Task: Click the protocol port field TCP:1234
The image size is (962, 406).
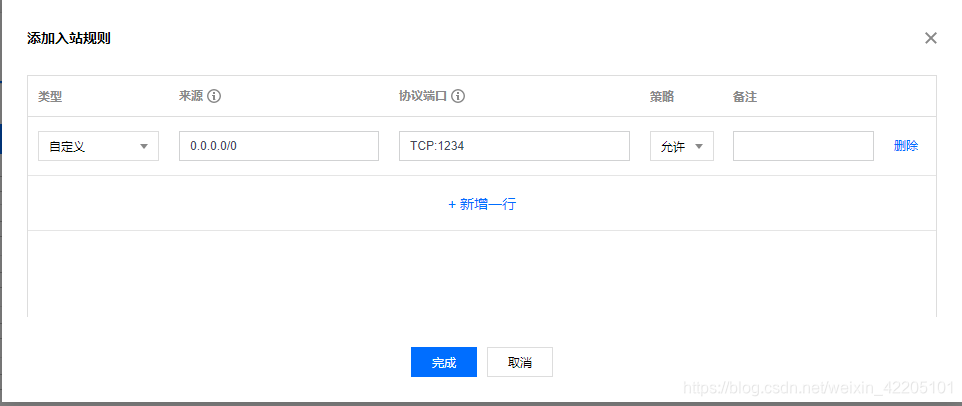Action: point(514,146)
